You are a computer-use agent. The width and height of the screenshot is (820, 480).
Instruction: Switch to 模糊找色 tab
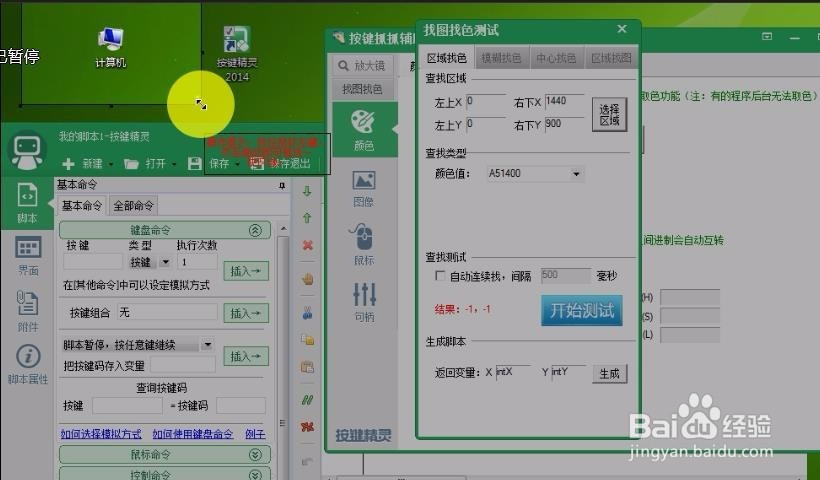coord(501,58)
